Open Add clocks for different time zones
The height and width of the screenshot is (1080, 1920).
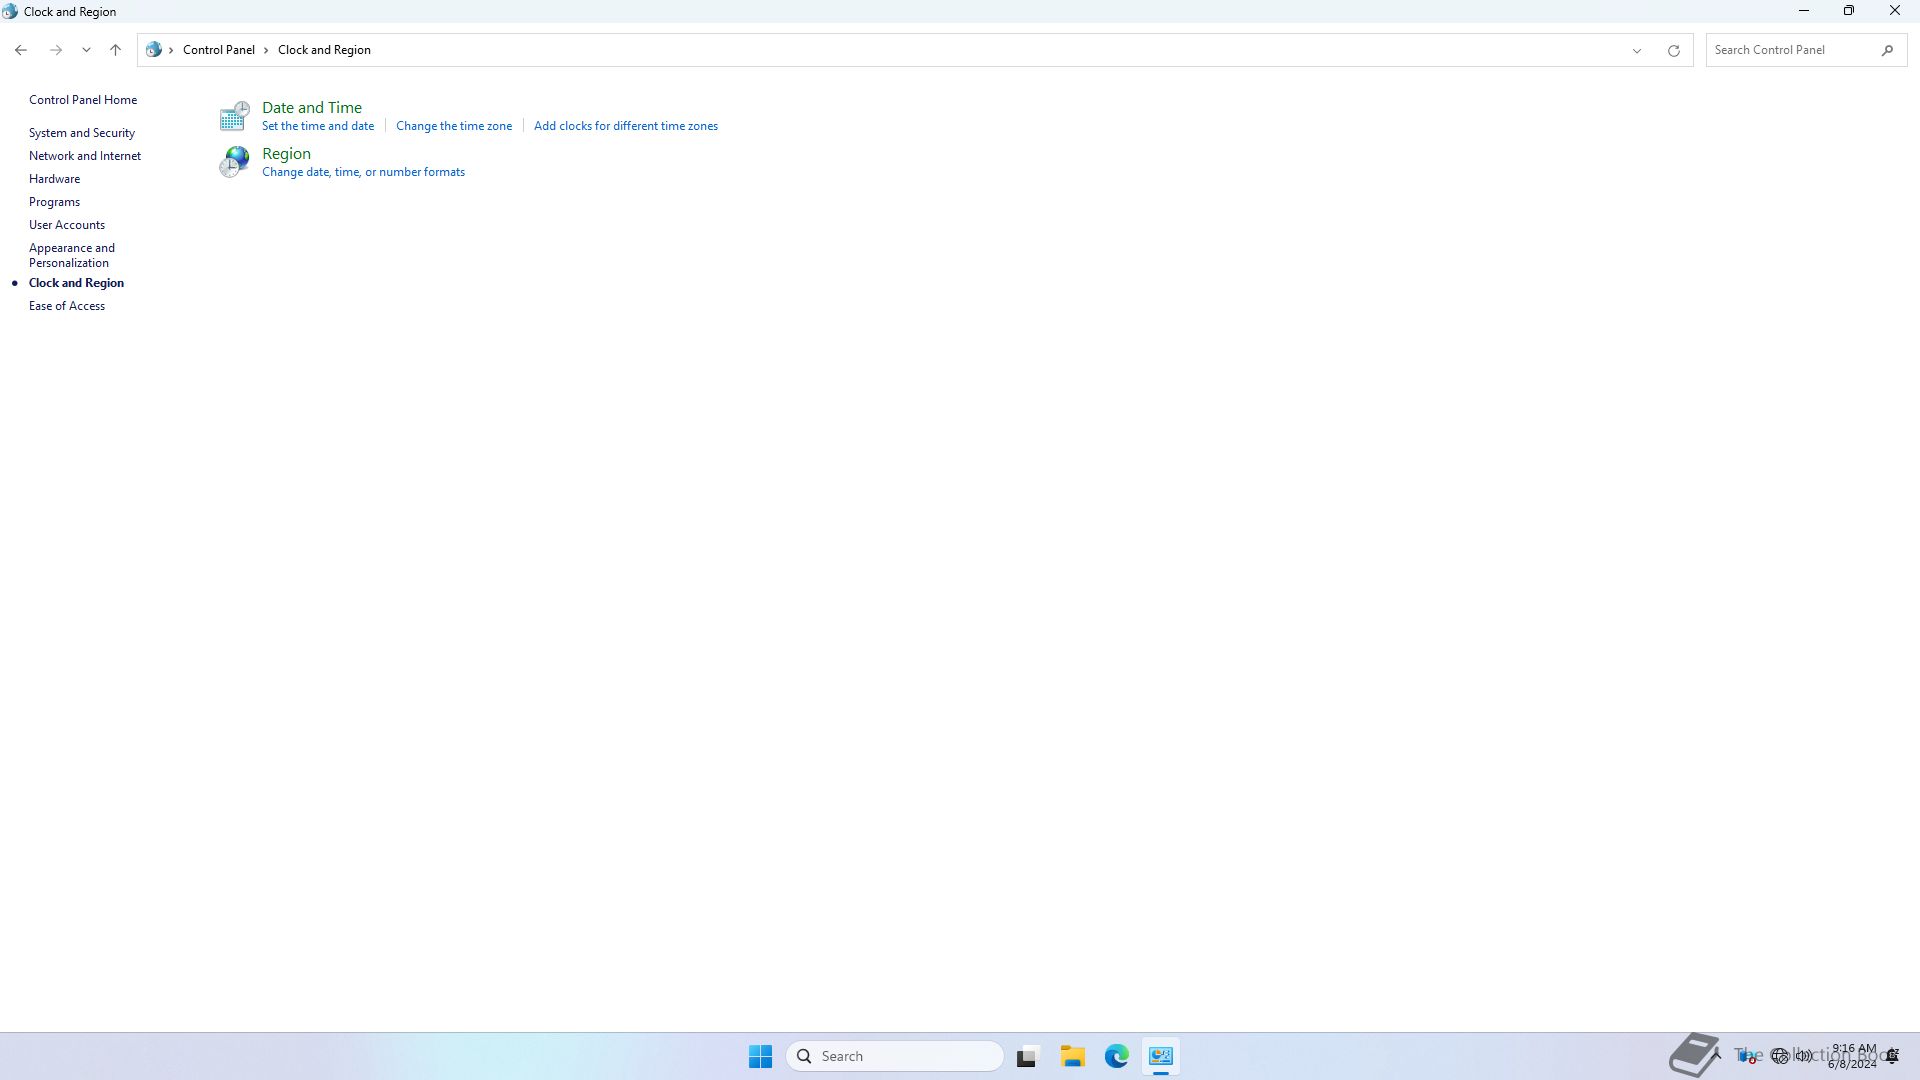626,126
